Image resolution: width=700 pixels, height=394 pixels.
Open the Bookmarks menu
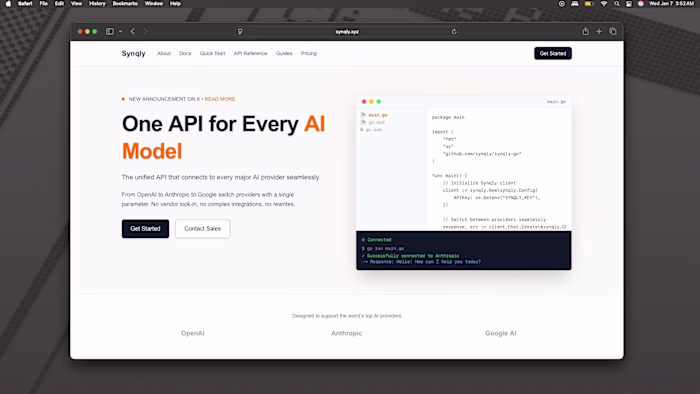tap(125, 4)
